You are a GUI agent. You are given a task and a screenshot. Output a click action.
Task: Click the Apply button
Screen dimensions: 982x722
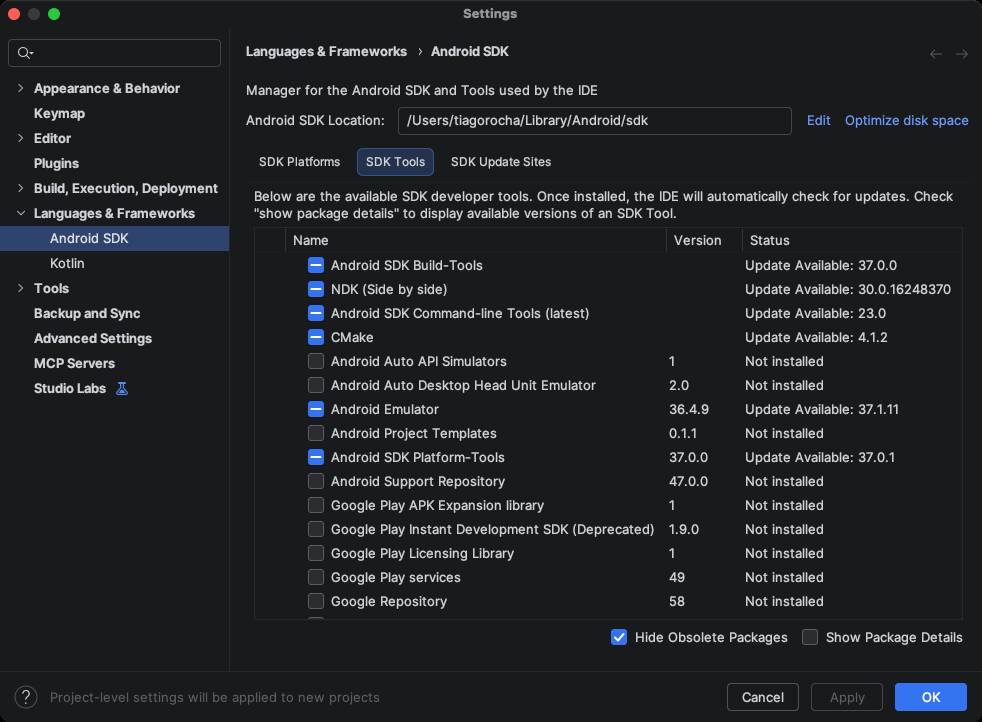pyautogui.click(x=847, y=697)
